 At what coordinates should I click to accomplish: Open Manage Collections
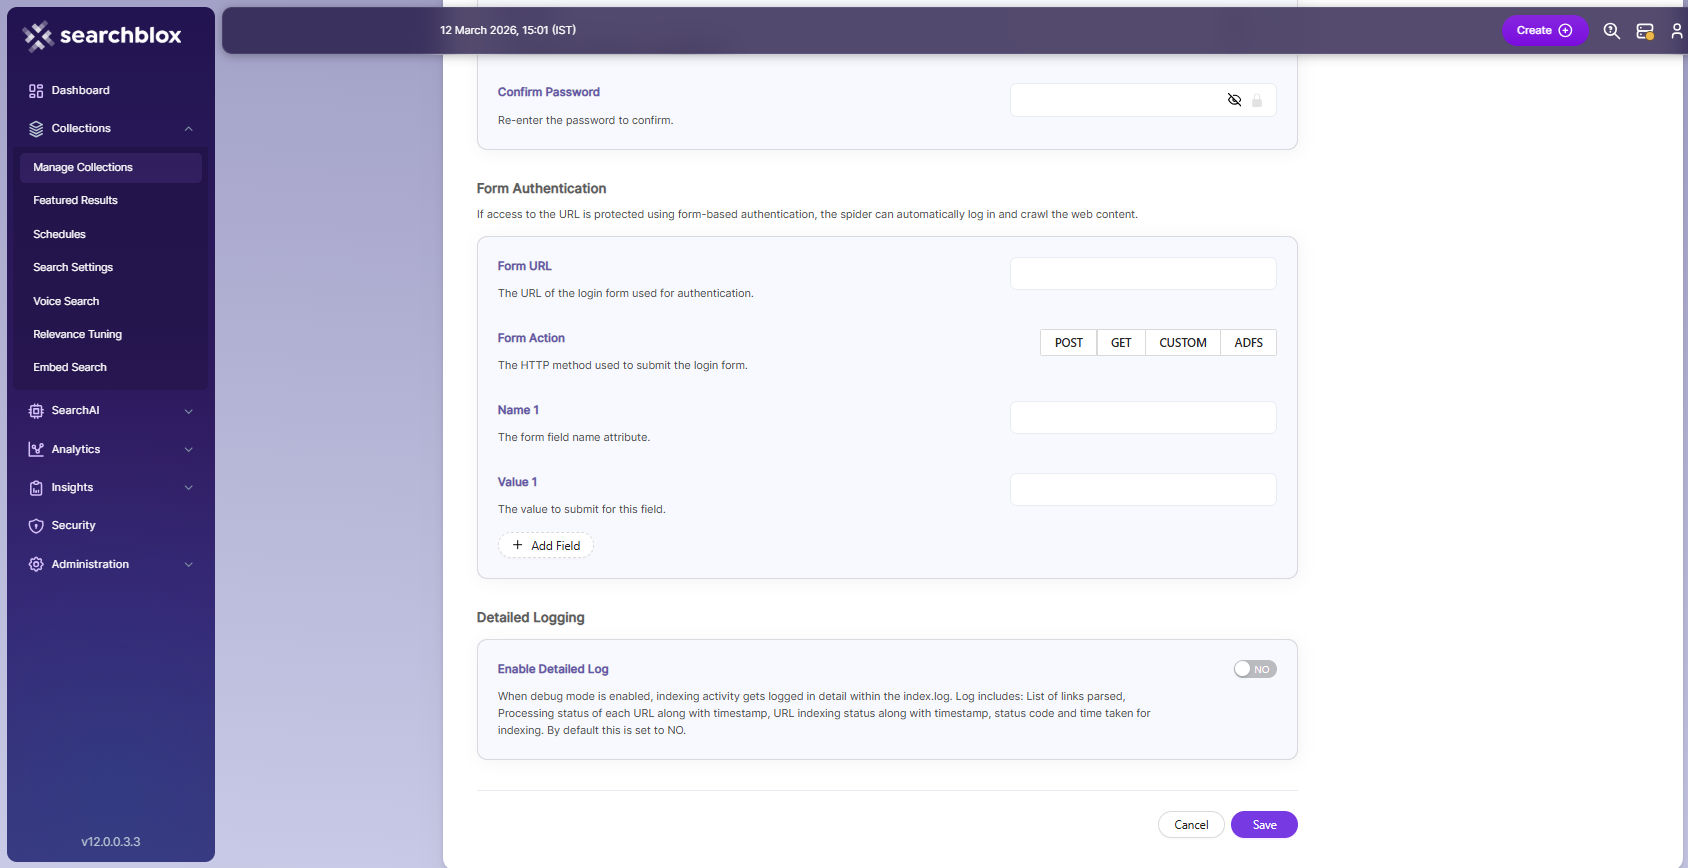[x=111, y=168]
